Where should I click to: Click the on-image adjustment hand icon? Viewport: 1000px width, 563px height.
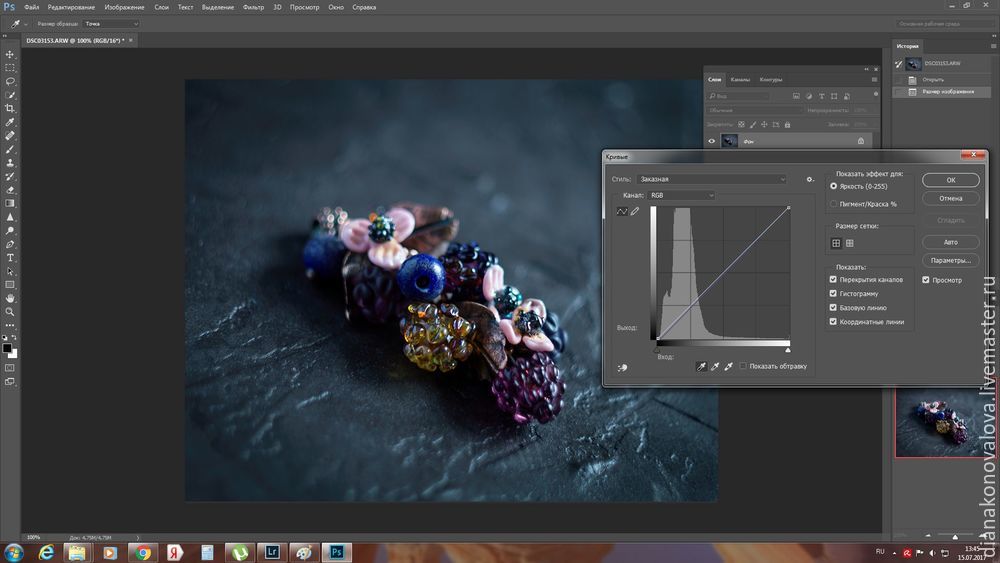[622, 368]
